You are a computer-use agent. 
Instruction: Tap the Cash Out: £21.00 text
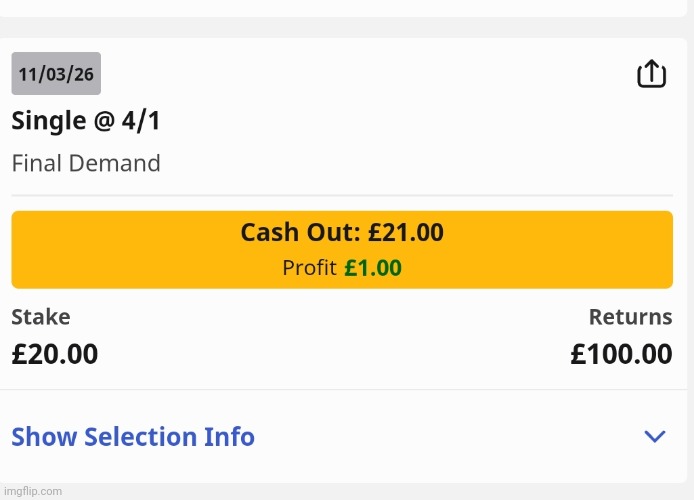pos(342,233)
